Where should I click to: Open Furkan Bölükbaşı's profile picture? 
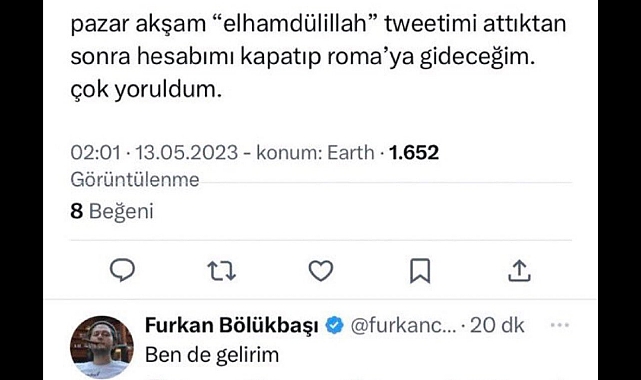[102, 347]
